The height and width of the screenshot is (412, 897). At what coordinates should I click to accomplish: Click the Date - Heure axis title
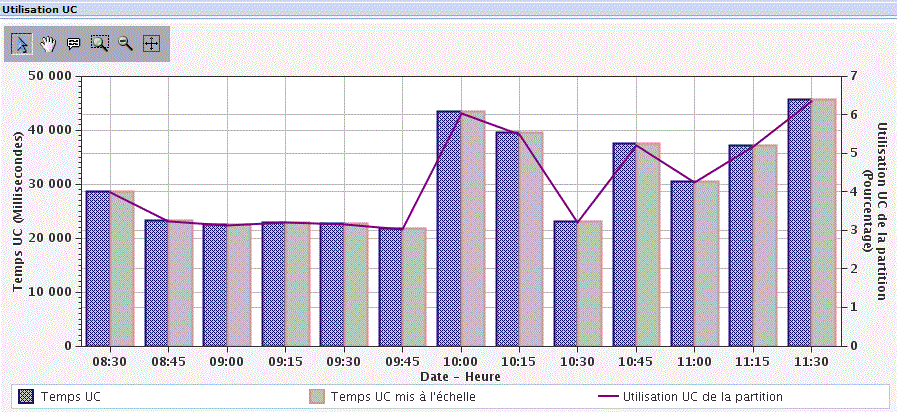(x=461, y=377)
